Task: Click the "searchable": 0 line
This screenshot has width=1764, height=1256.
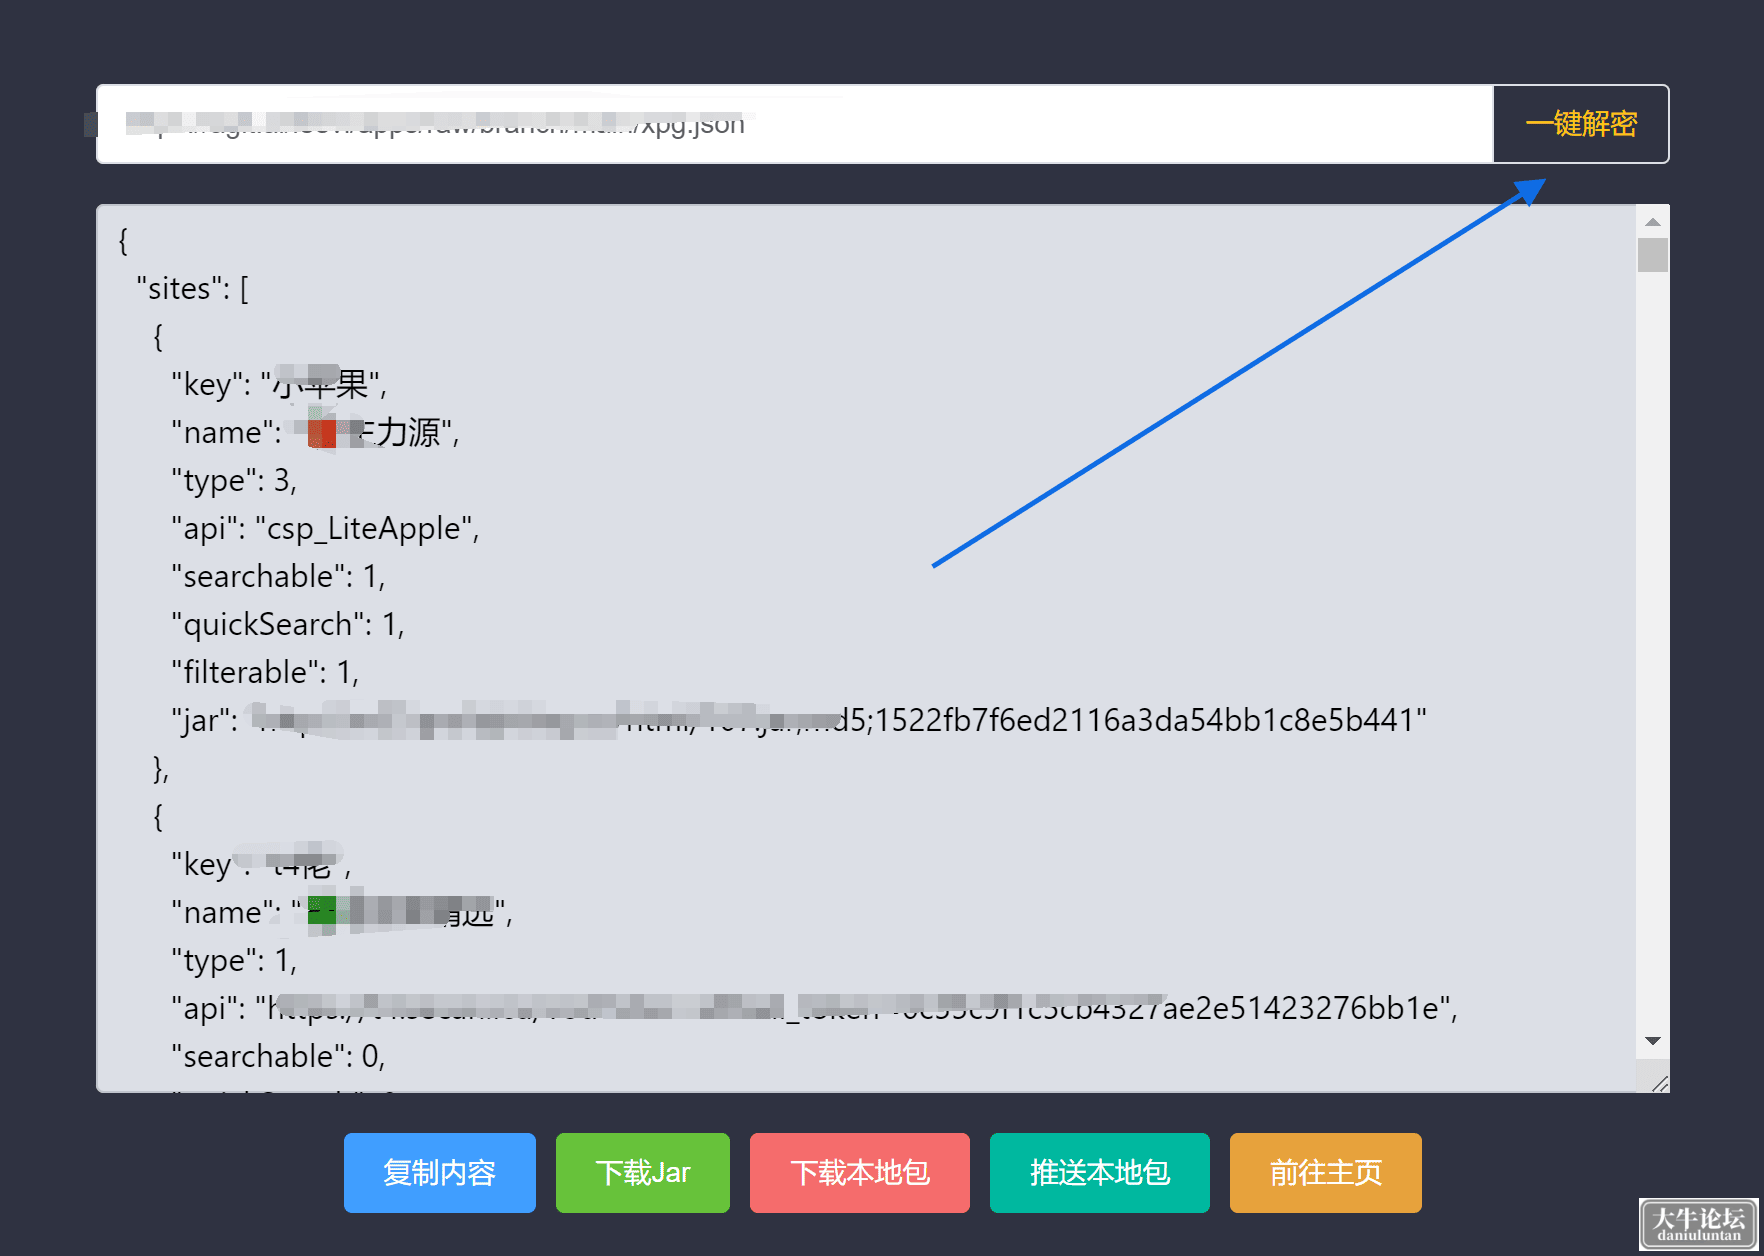Action: pyautogui.click(x=278, y=1056)
